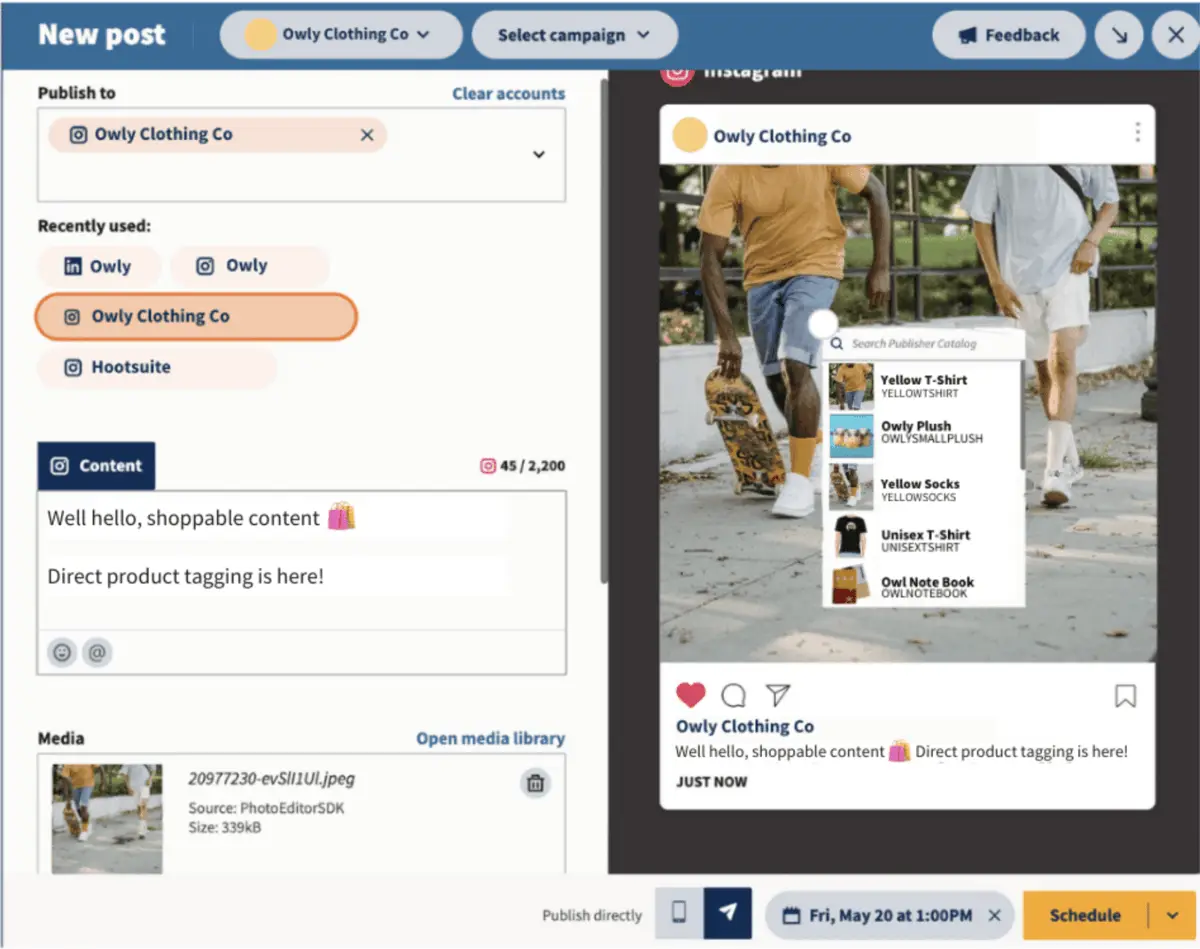
Task: Toggle the LinkedIn Owly account chip
Action: [x=99, y=266]
